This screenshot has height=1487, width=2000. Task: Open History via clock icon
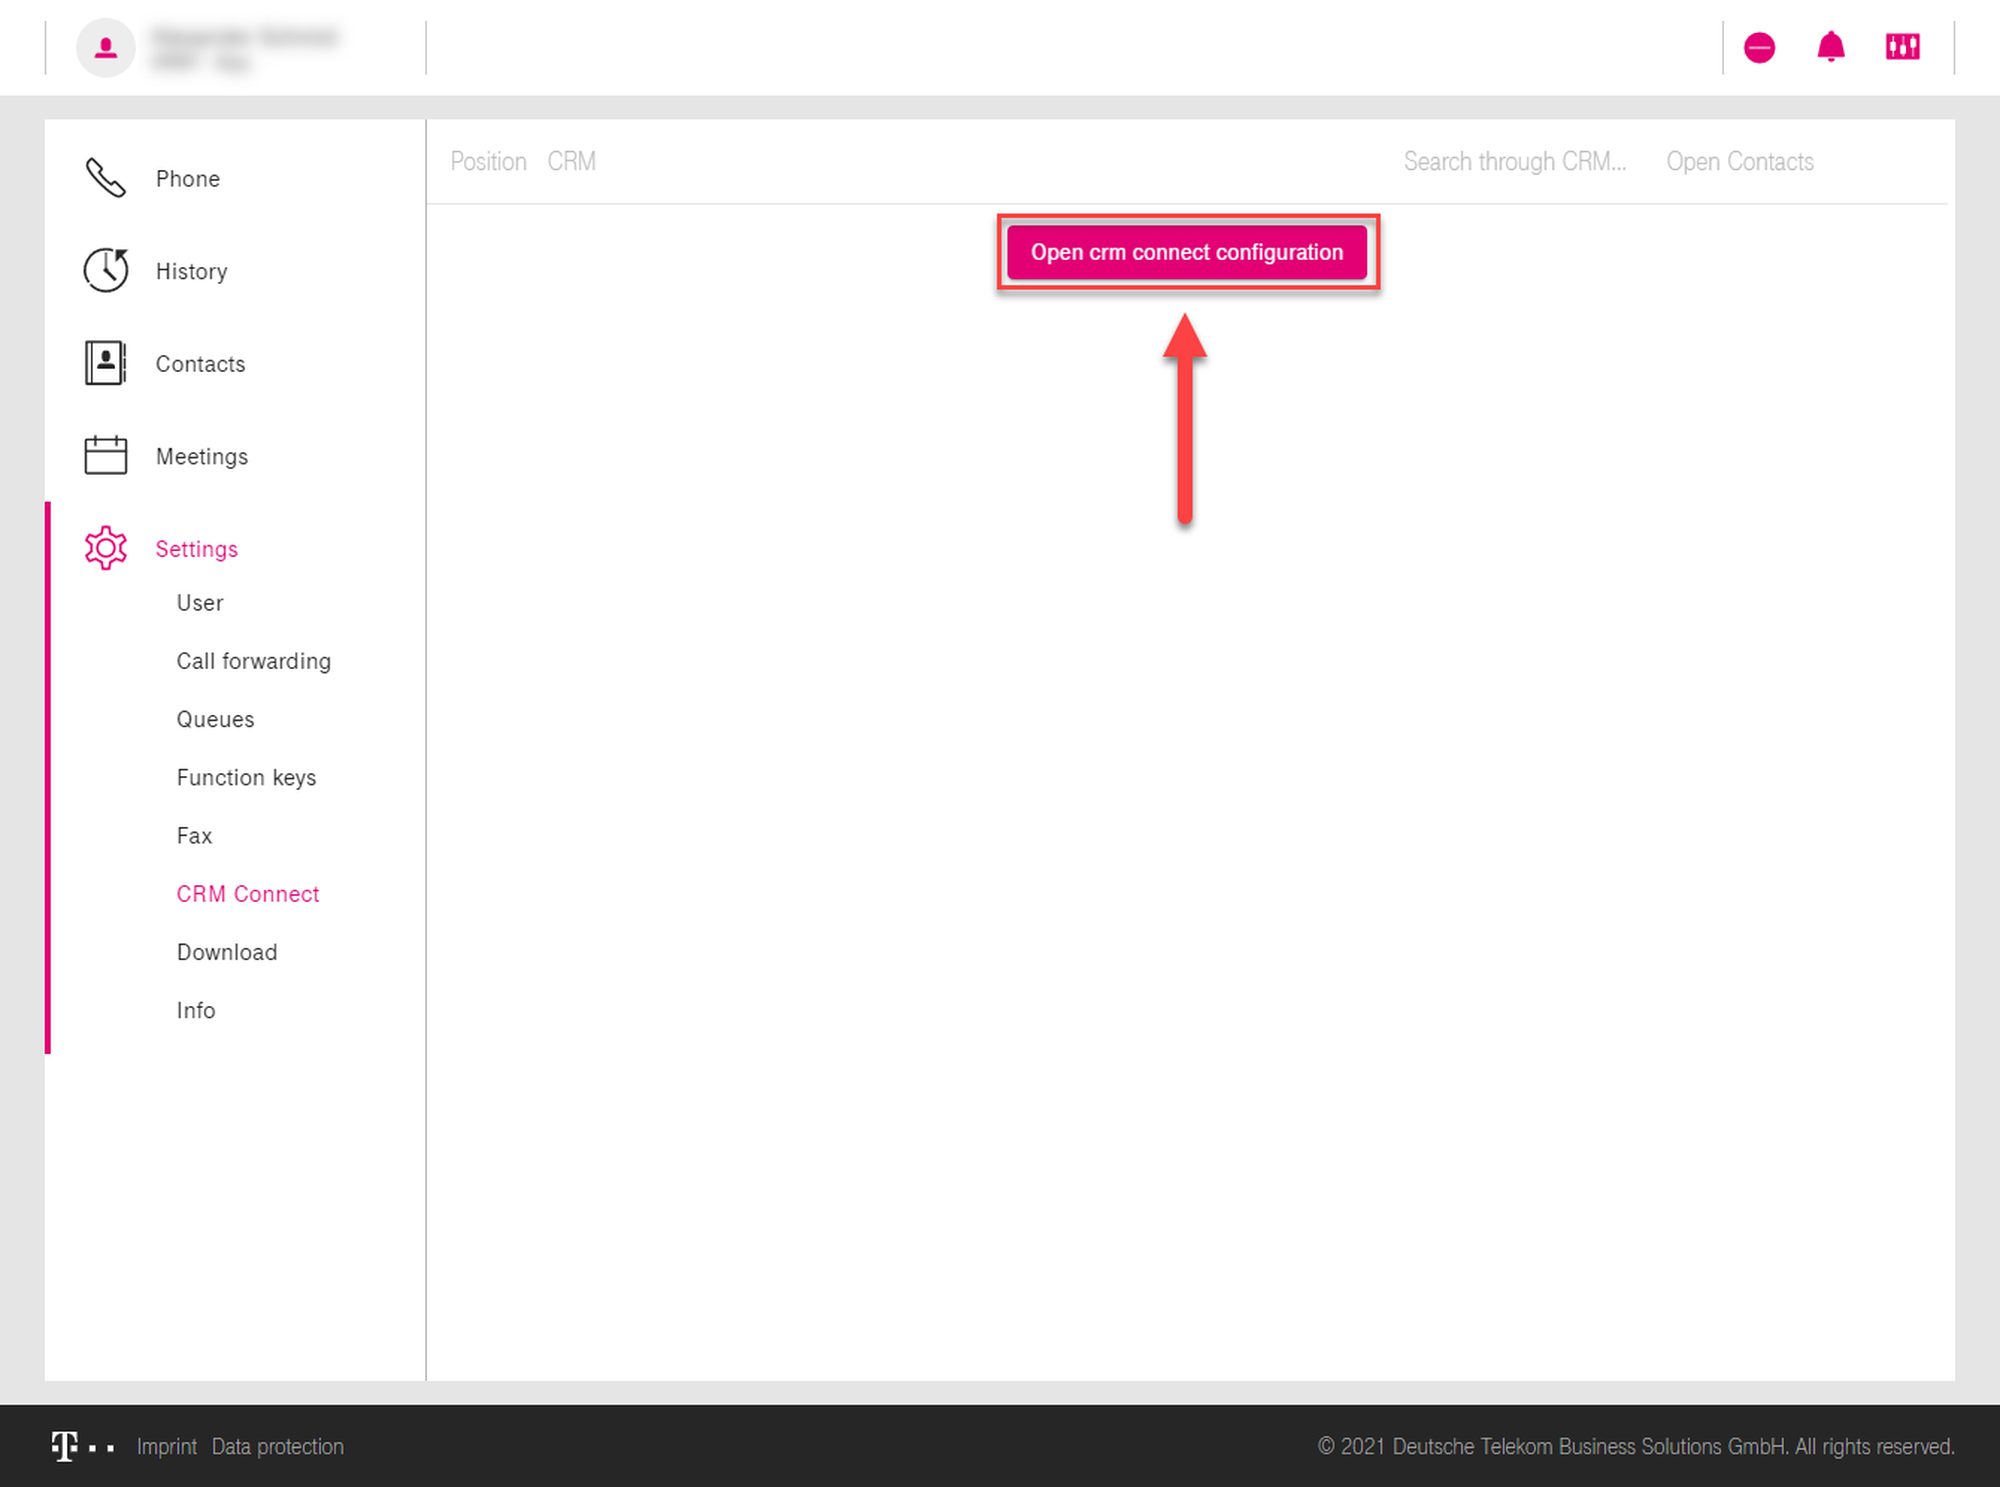click(105, 270)
